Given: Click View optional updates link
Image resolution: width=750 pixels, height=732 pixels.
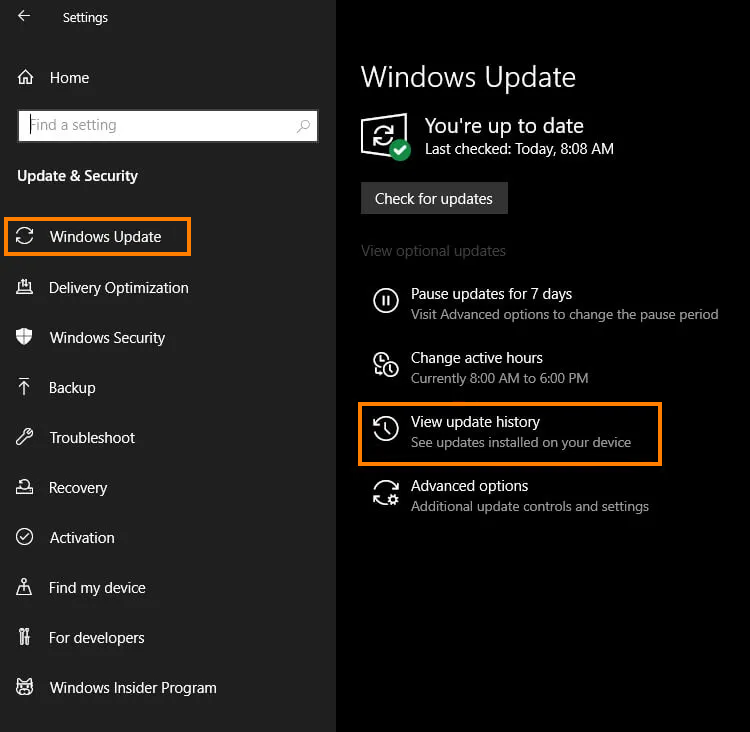Looking at the screenshot, I should click(x=433, y=251).
